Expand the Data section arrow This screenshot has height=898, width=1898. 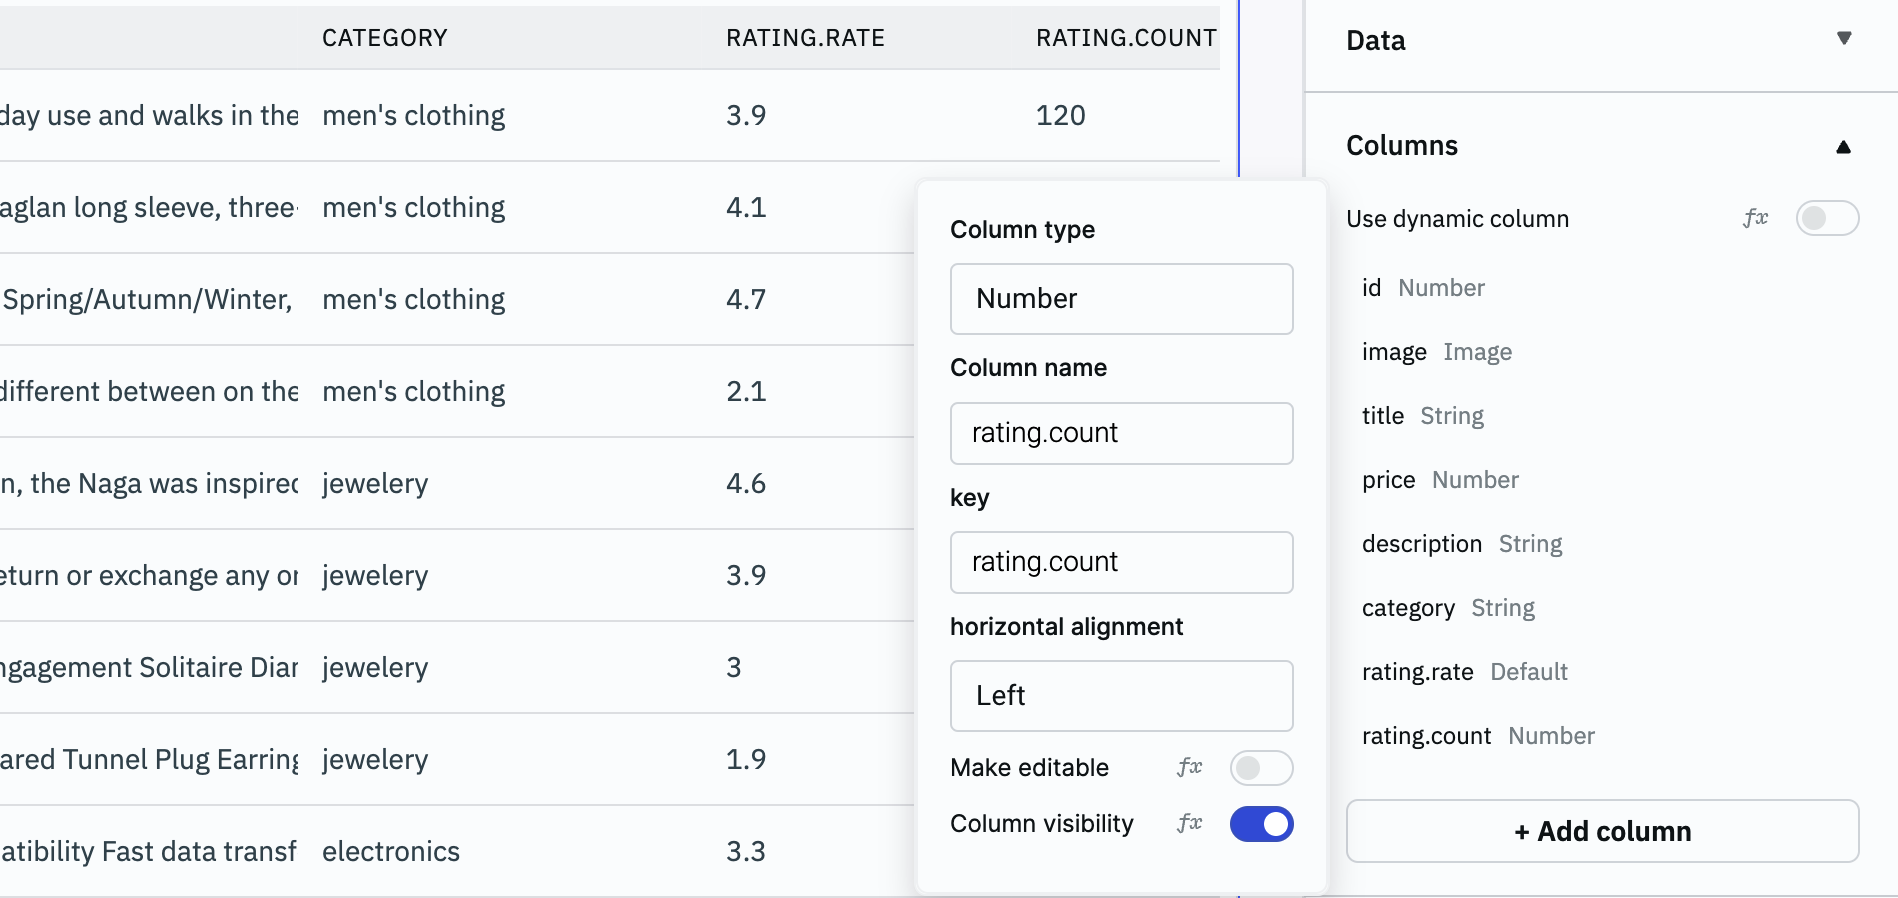1843,39
